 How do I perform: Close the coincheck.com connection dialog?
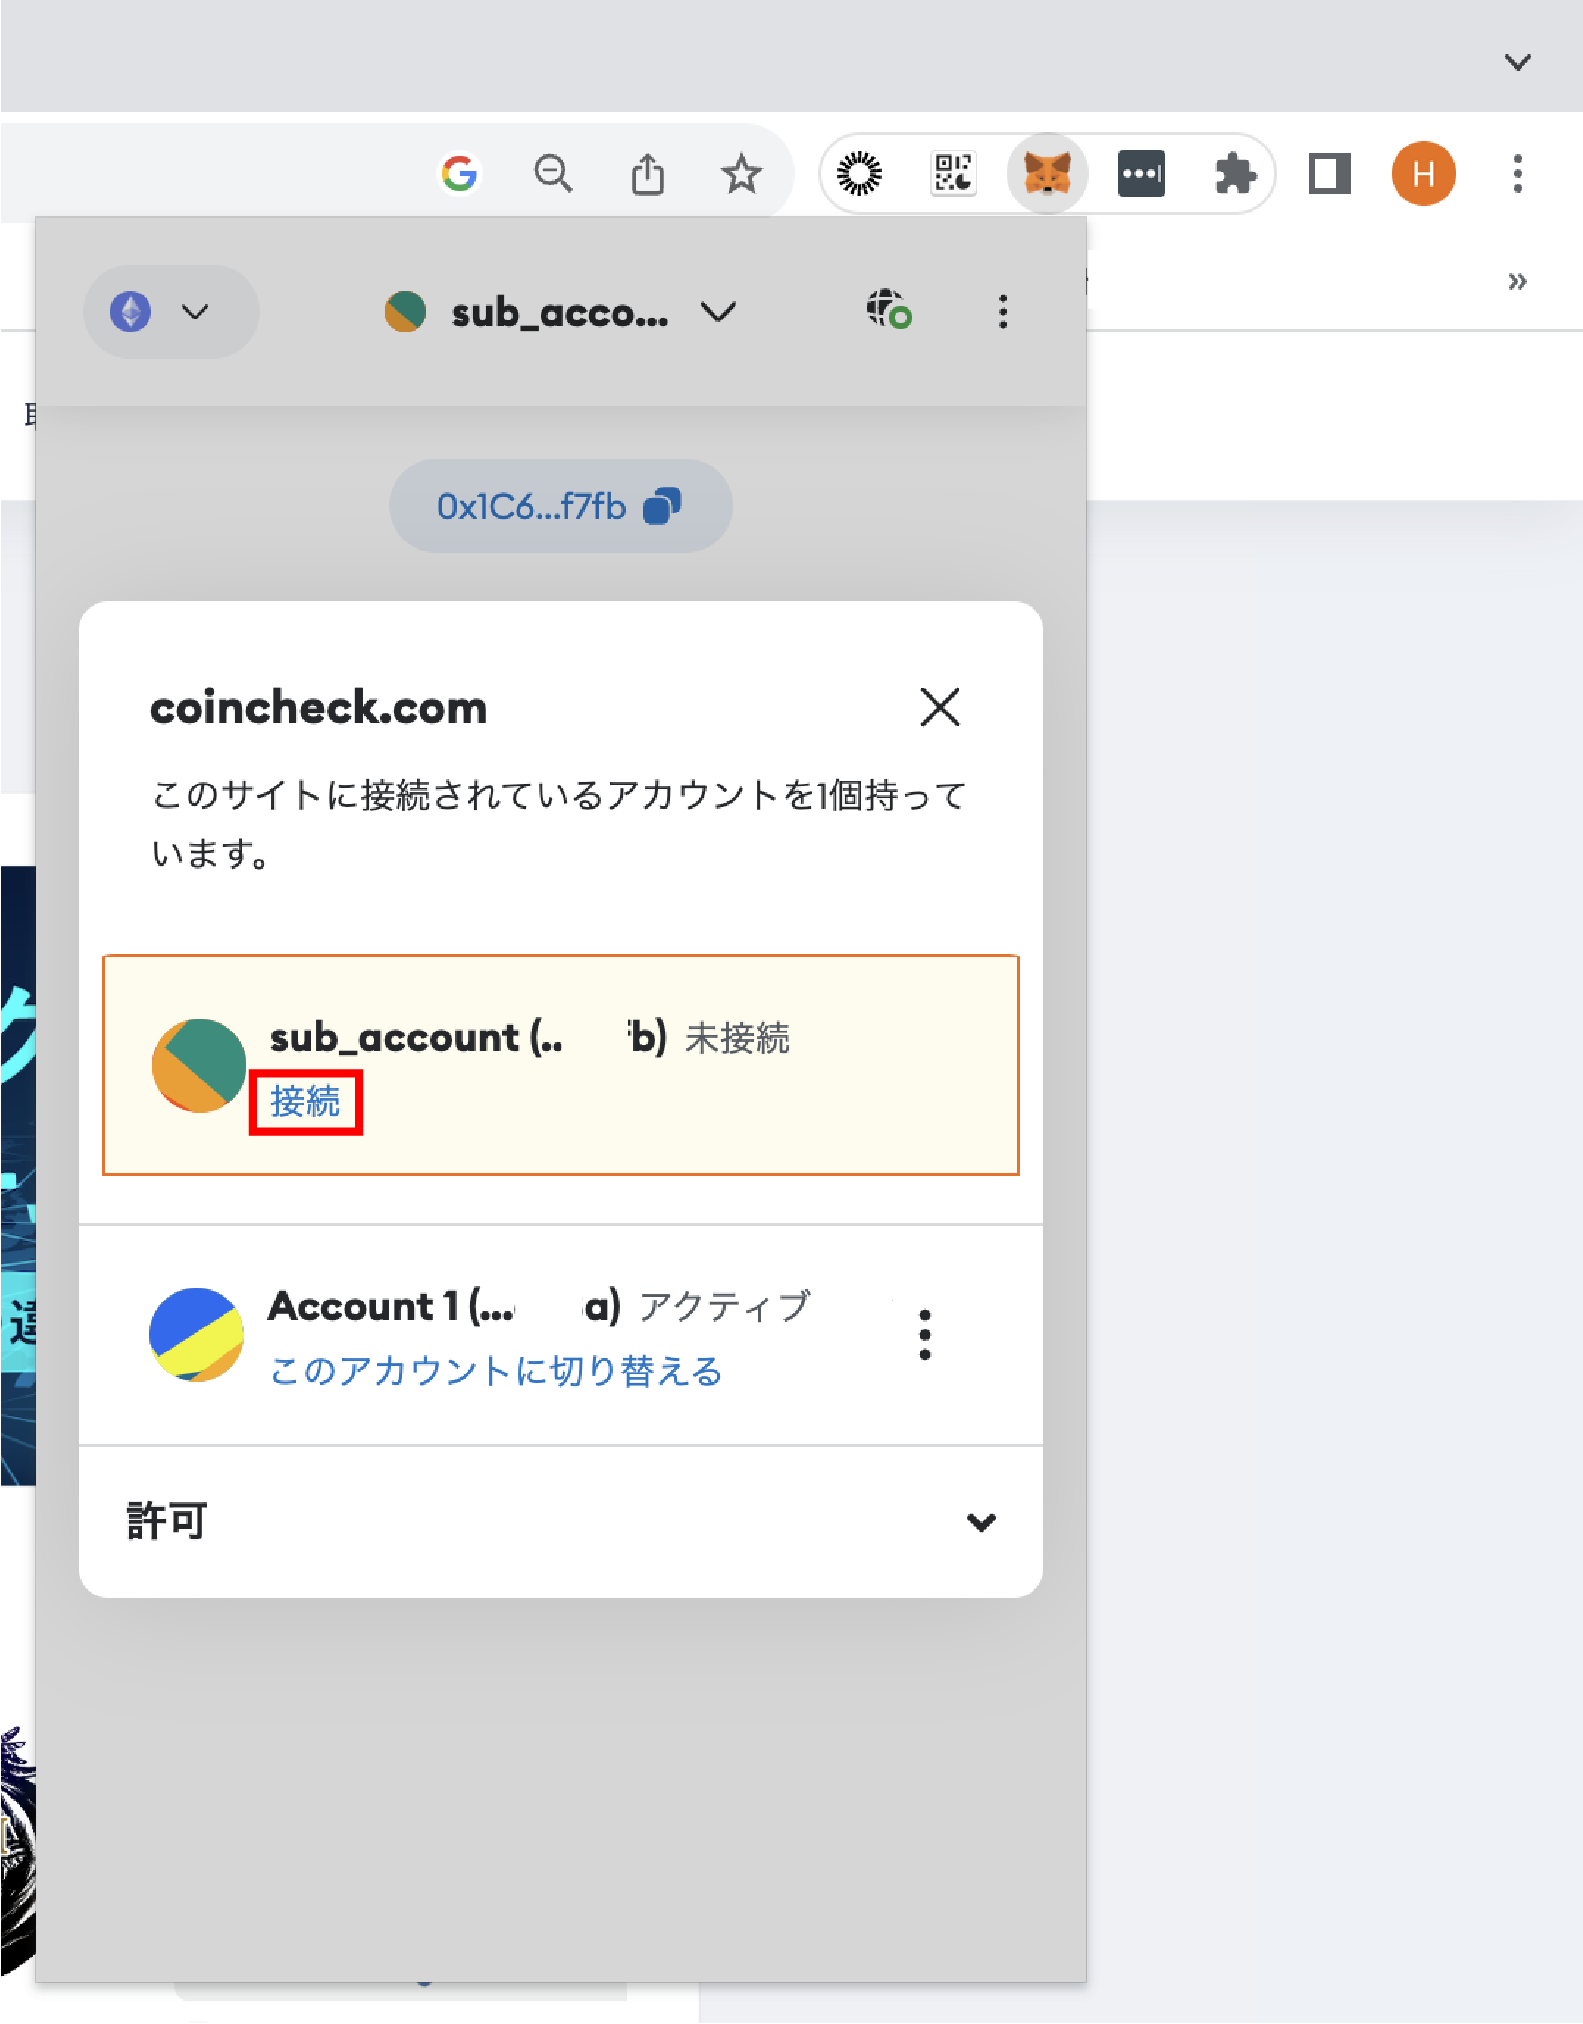pos(939,707)
